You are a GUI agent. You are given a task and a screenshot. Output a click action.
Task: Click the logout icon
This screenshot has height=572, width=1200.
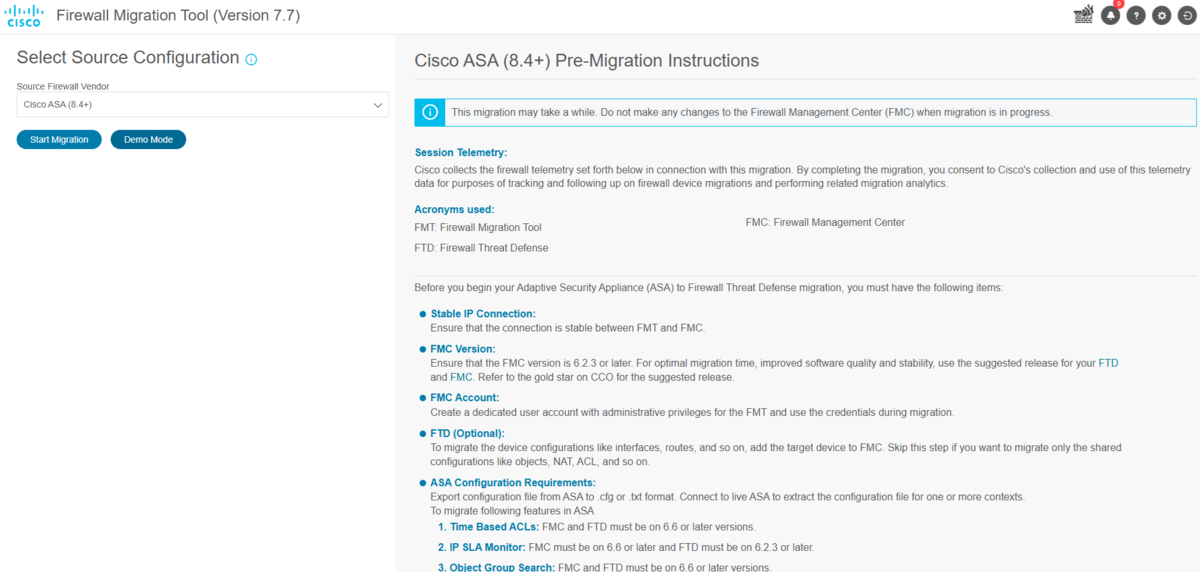tap(1187, 15)
